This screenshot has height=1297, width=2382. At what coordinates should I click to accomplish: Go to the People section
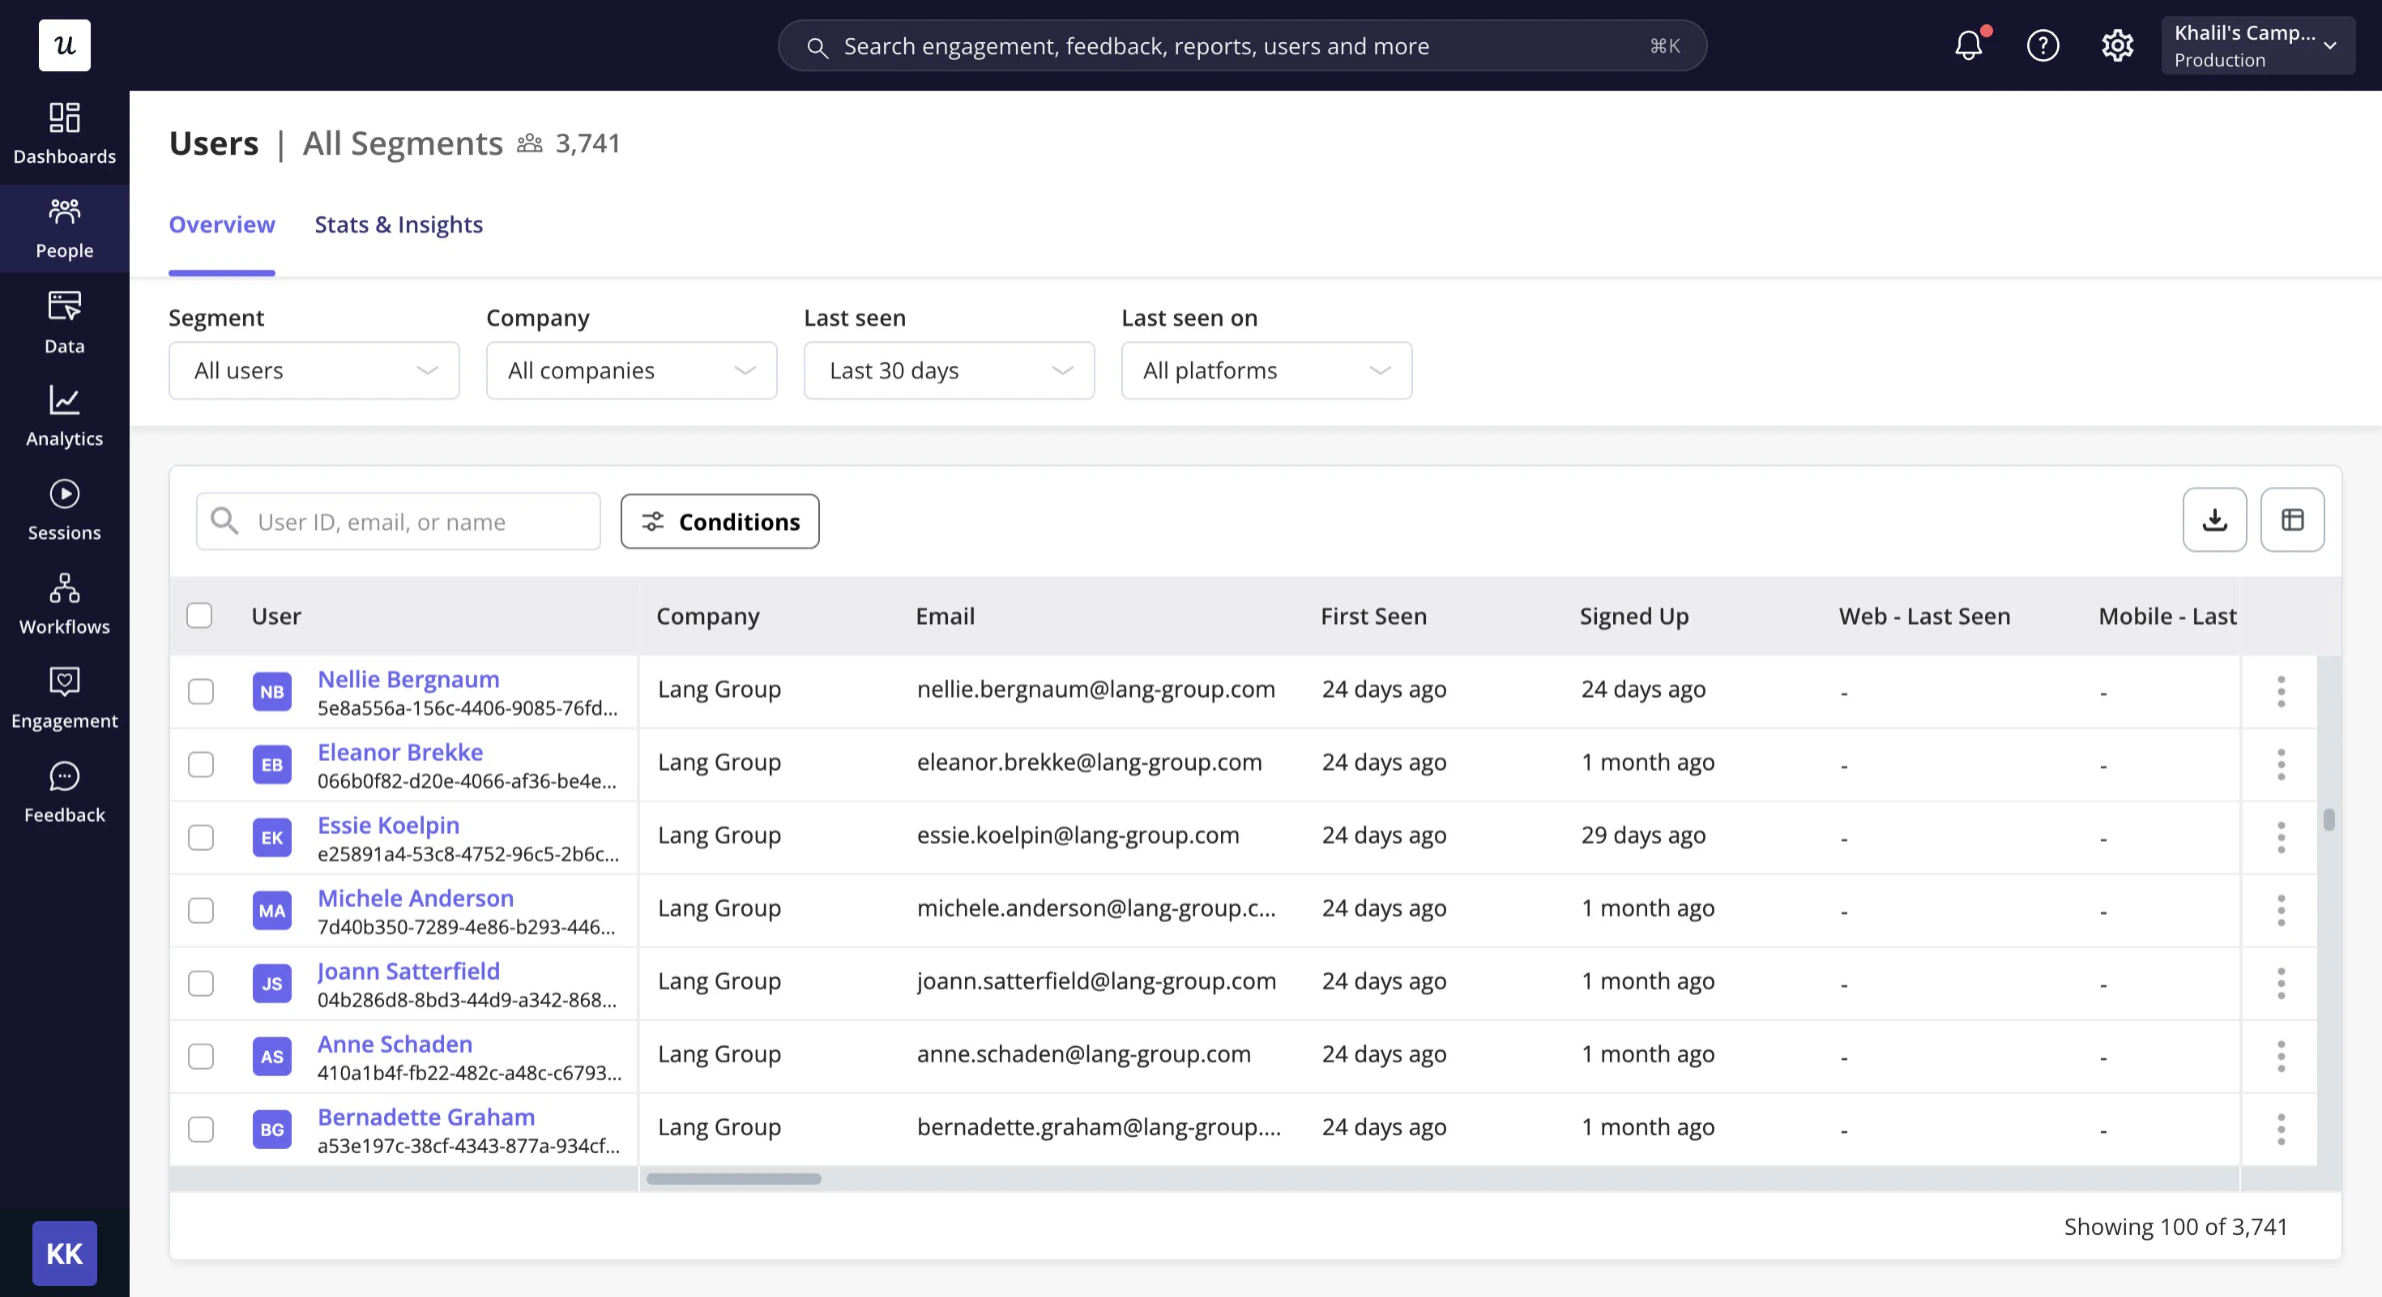click(65, 228)
